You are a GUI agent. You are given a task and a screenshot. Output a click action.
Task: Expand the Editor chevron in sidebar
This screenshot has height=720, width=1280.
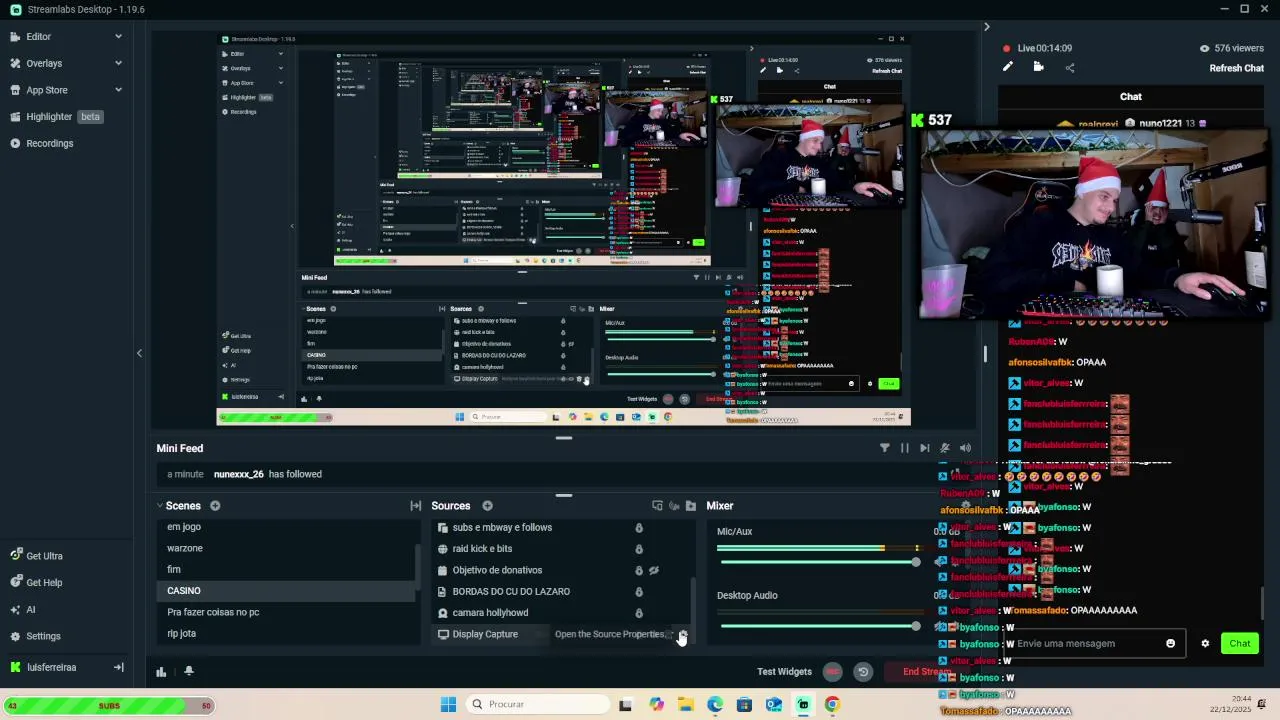click(x=118, y=36)
